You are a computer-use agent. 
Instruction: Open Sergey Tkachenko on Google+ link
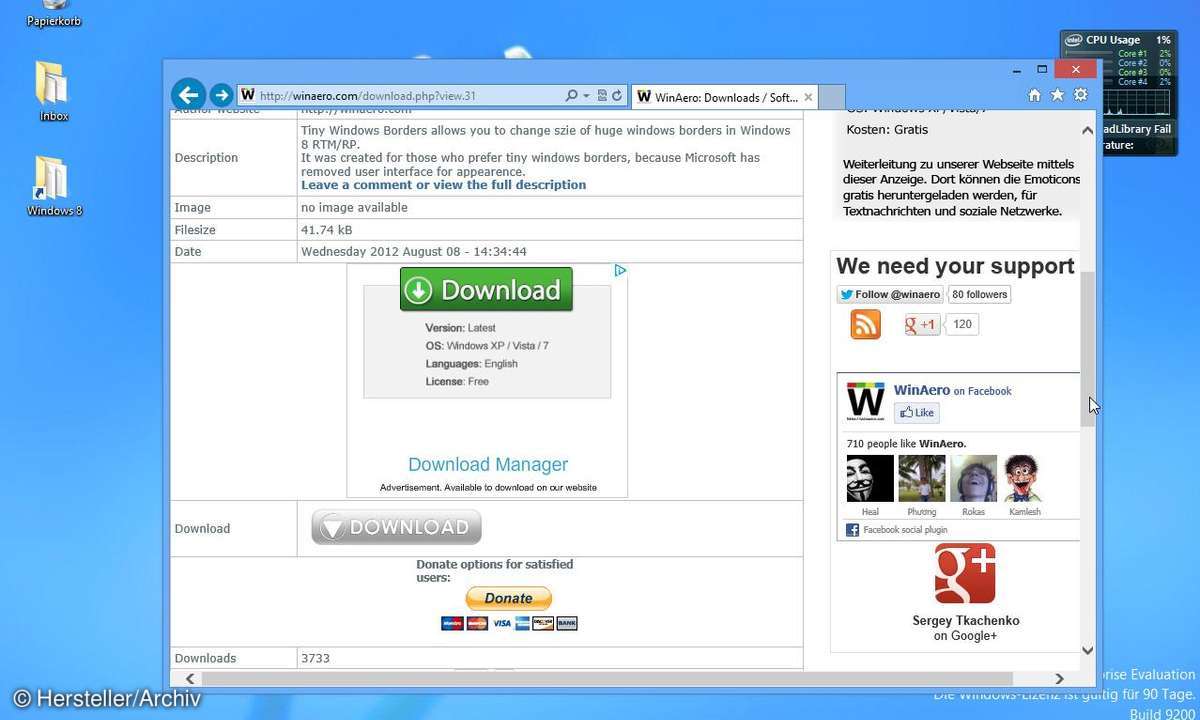965,628
